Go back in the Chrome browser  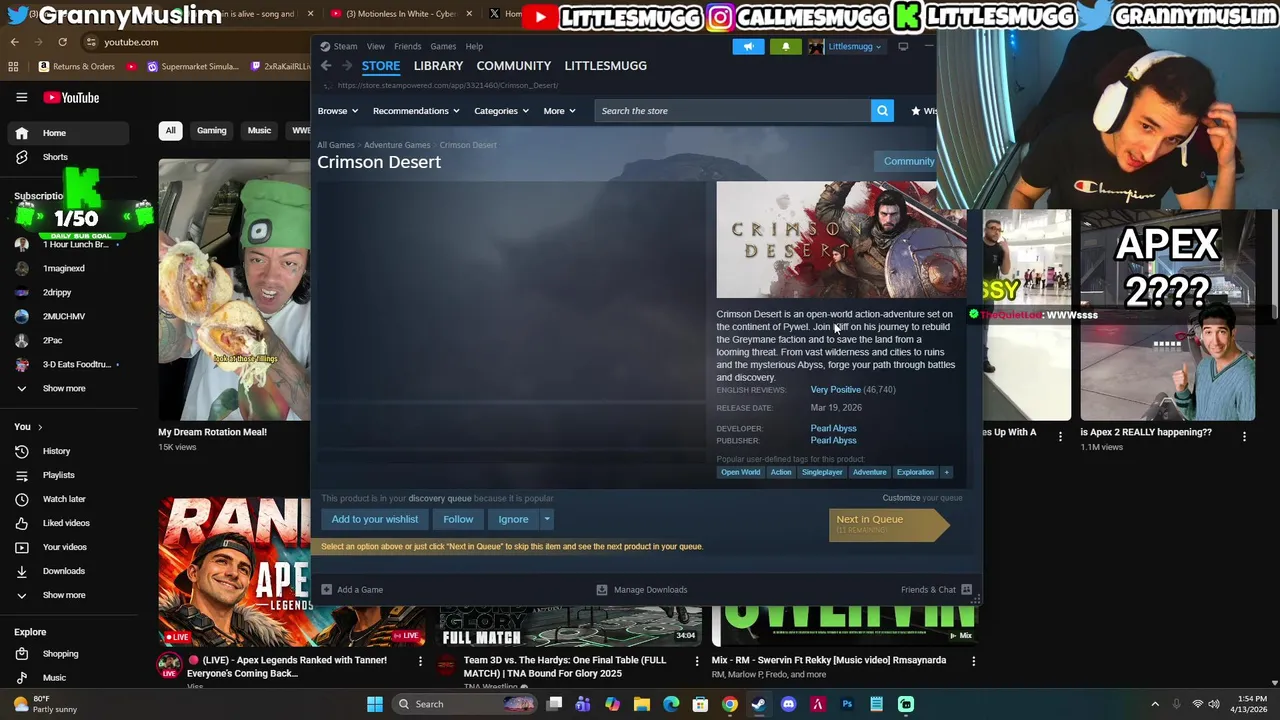tap(14, 42)
